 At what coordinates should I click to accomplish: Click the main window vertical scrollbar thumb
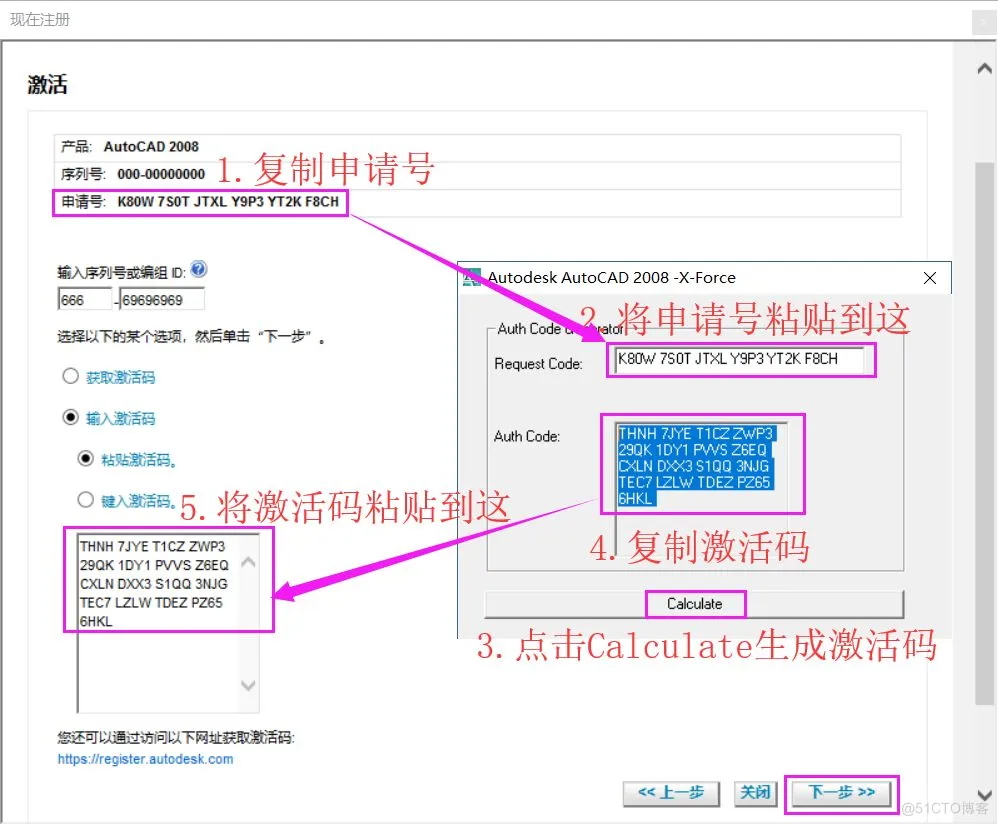pos(984,433)
